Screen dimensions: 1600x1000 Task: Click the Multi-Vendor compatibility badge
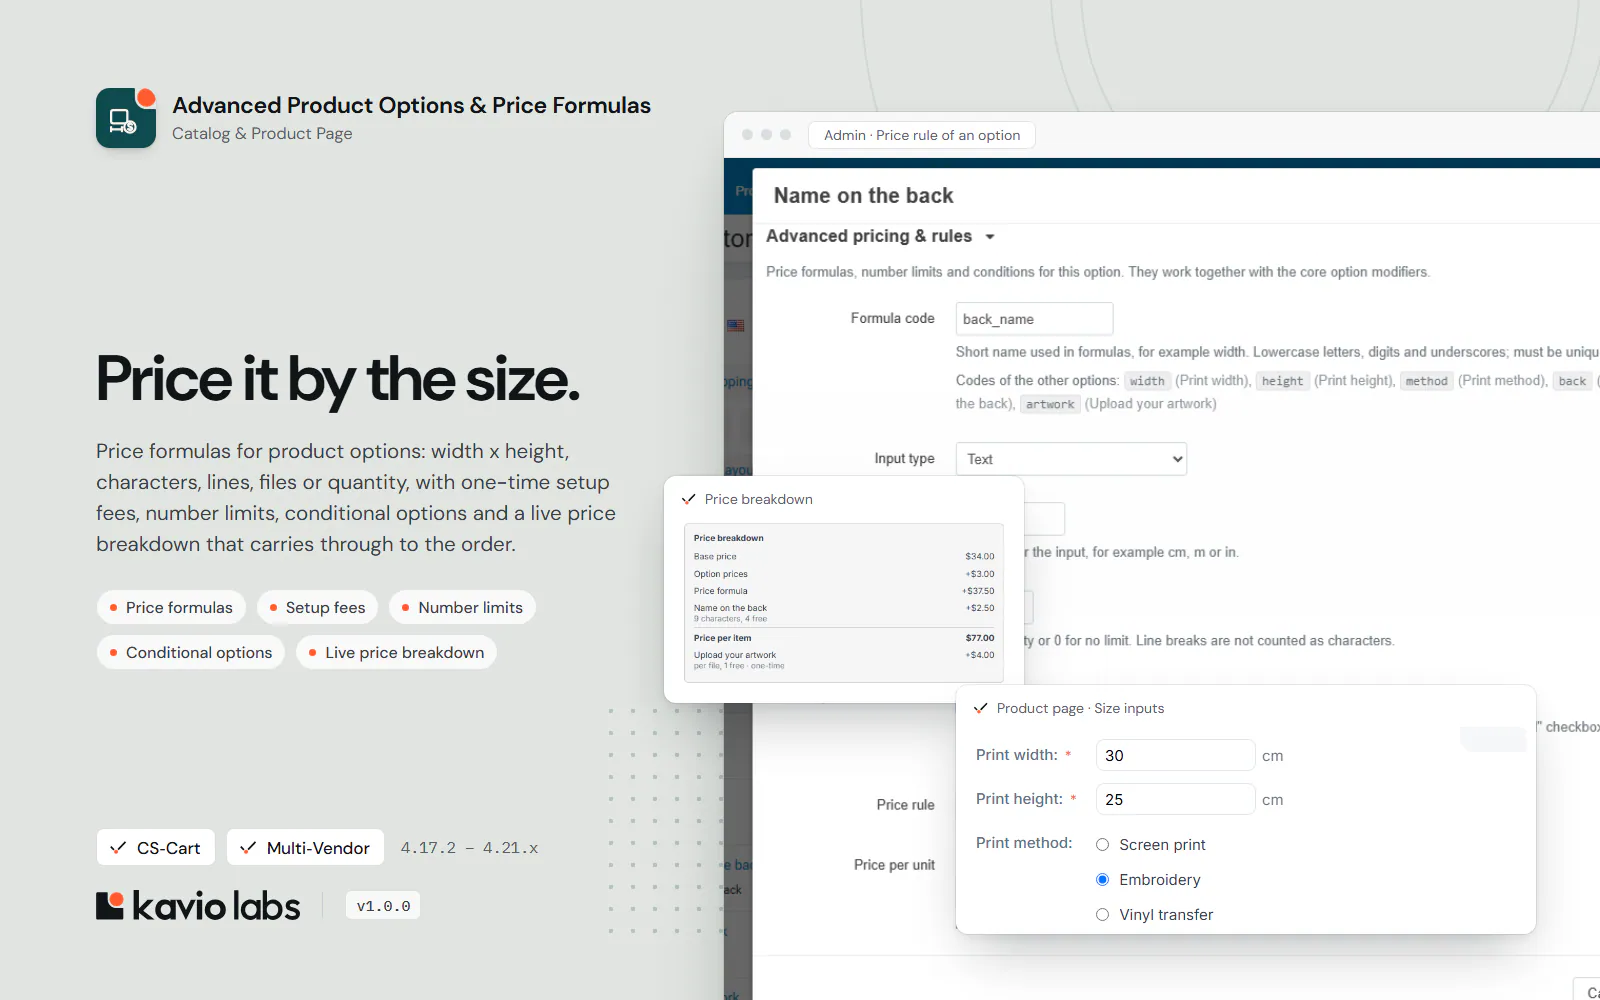coord(306,848)
